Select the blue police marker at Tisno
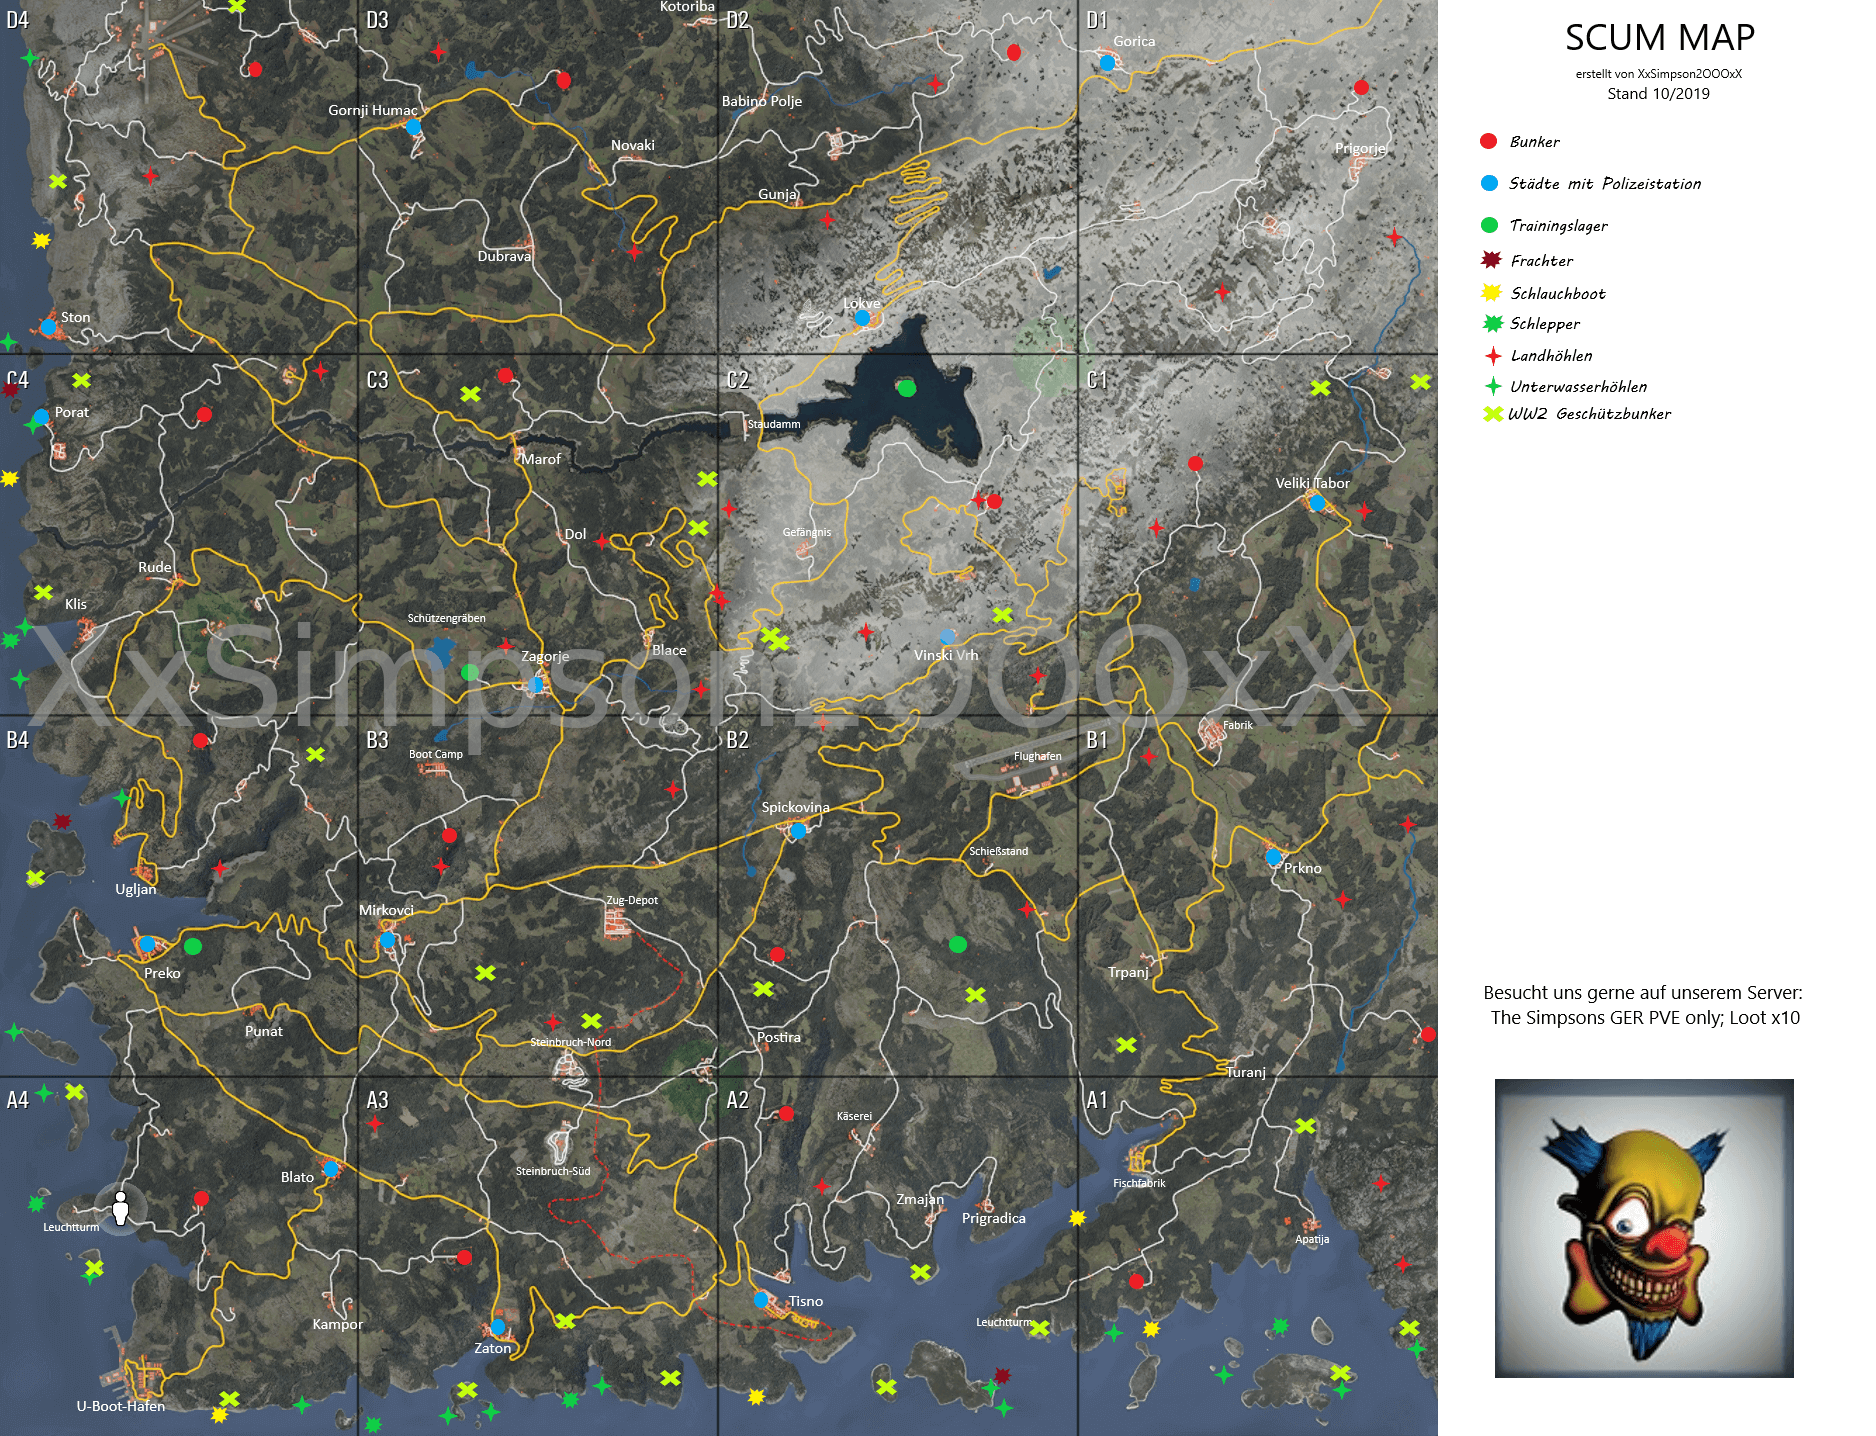Image resolution: width=1876 pixels, height=1436 pixels. (x=761, y=1300)
